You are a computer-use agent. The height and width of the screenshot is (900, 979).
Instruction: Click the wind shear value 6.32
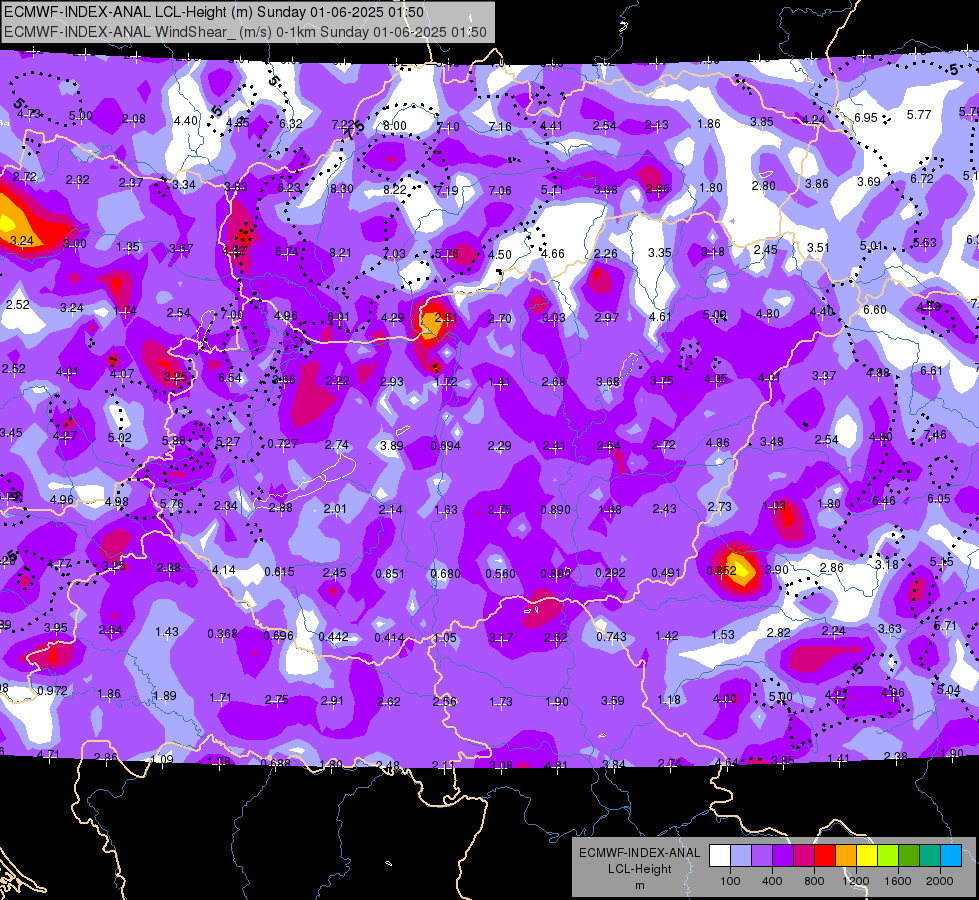[x=290, y=124]
